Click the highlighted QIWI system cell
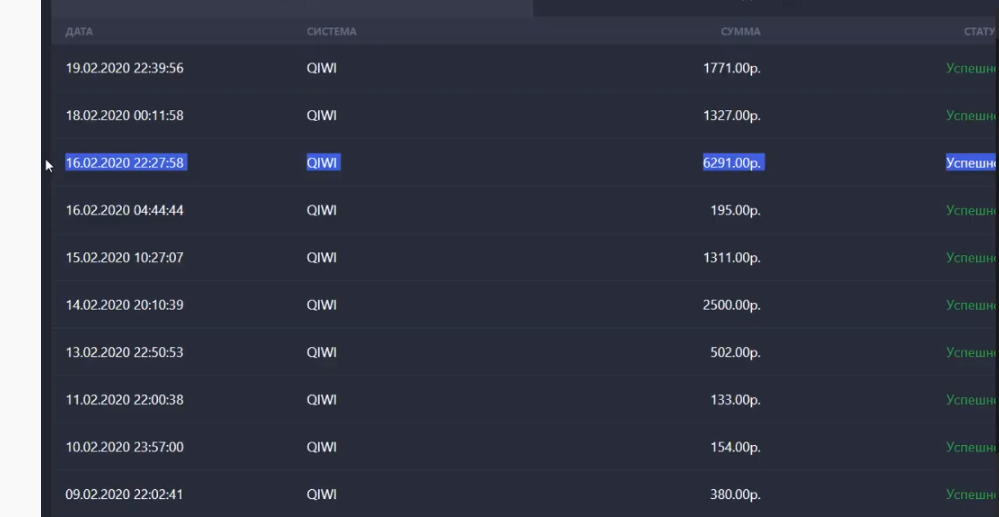The width and height of the screenshot is (999, 517). pyautogui.click(x=322, y=163)
